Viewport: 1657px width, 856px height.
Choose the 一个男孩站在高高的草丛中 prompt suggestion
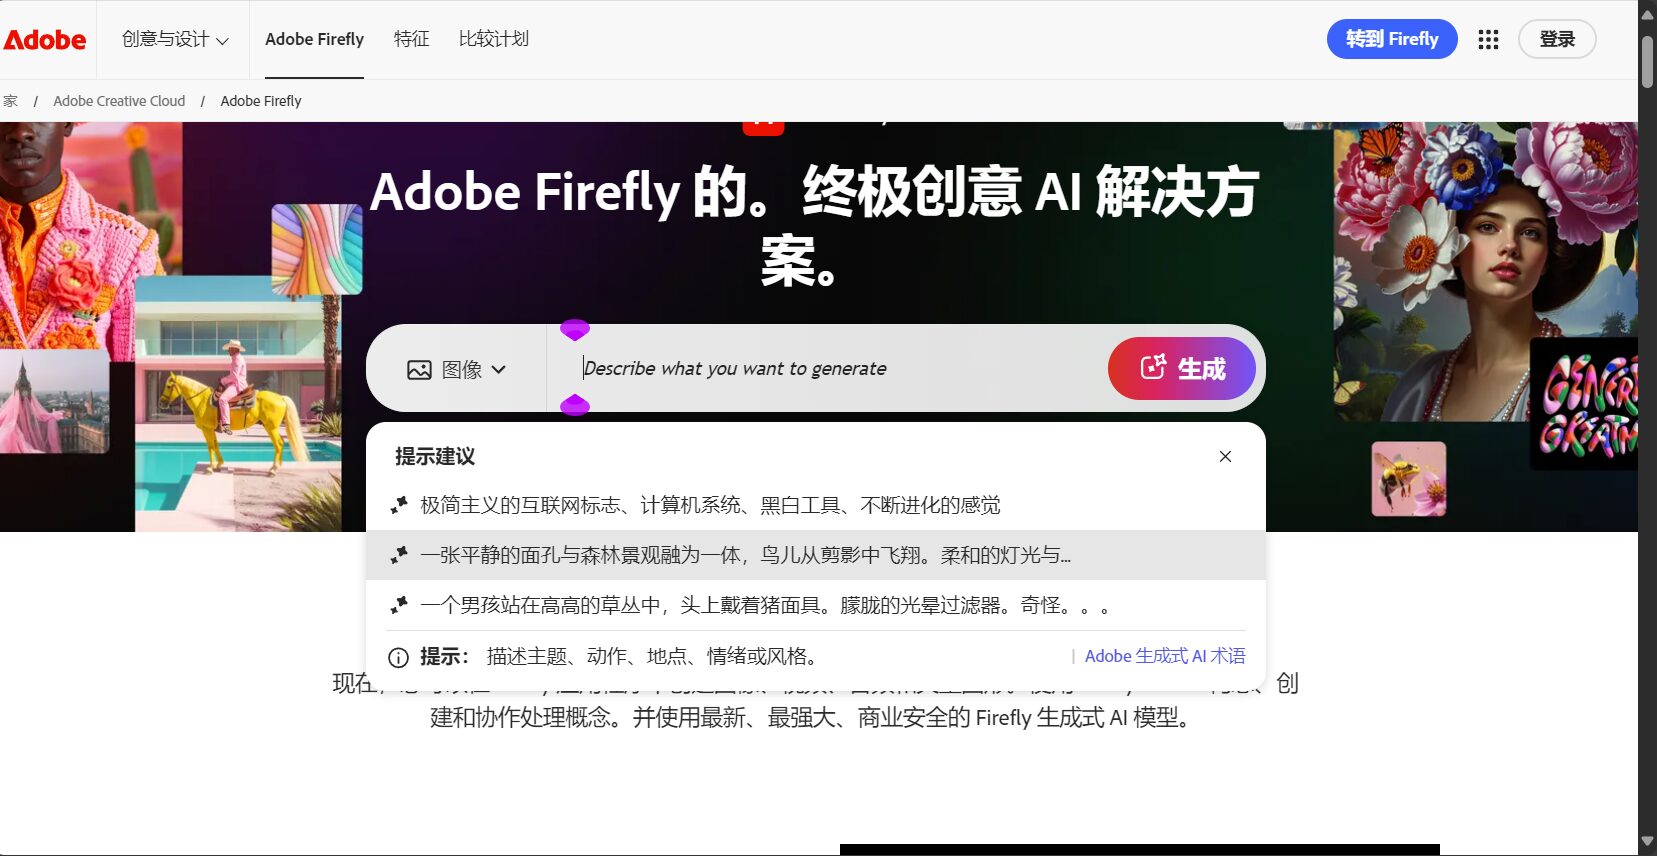click(x=816, y=605)
